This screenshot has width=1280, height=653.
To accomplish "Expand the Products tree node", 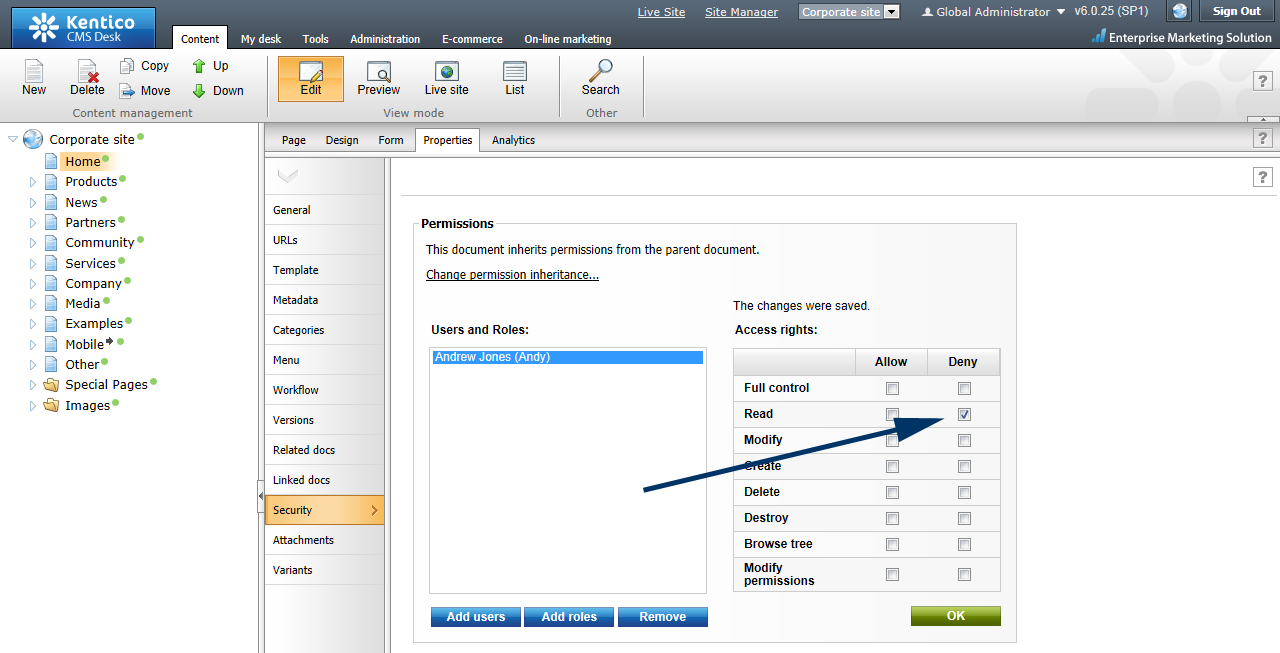I will [33, 182].
